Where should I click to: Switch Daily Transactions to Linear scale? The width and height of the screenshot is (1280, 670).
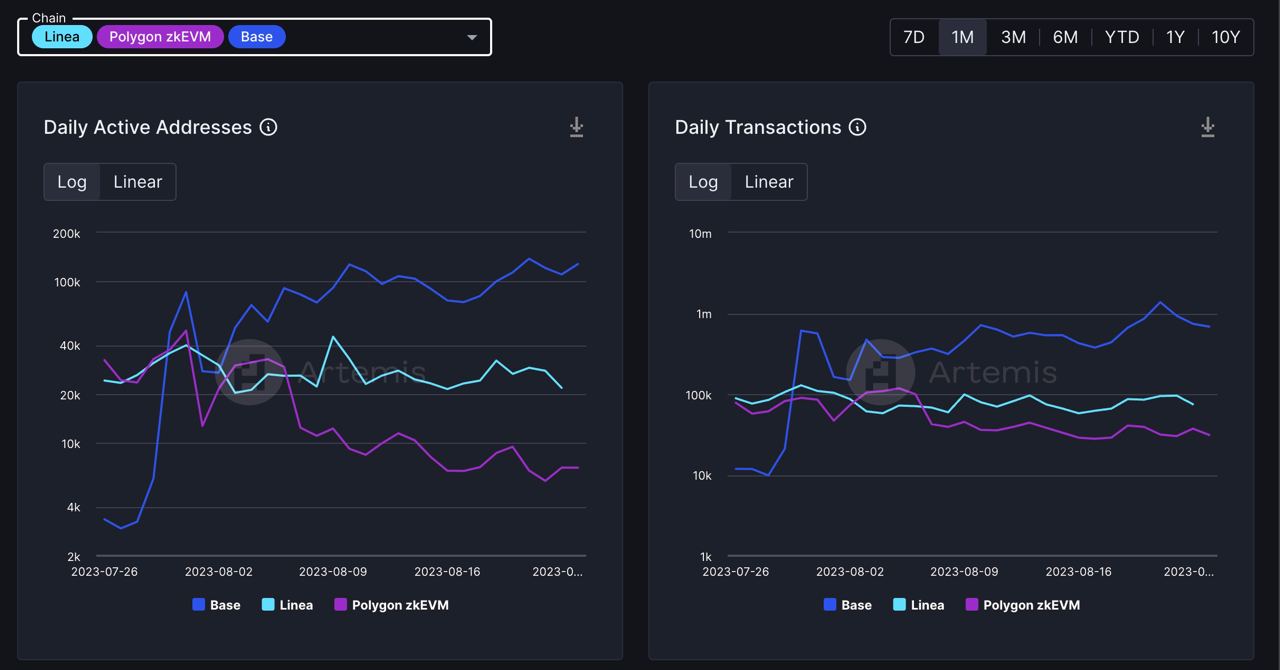coord(769,182)
